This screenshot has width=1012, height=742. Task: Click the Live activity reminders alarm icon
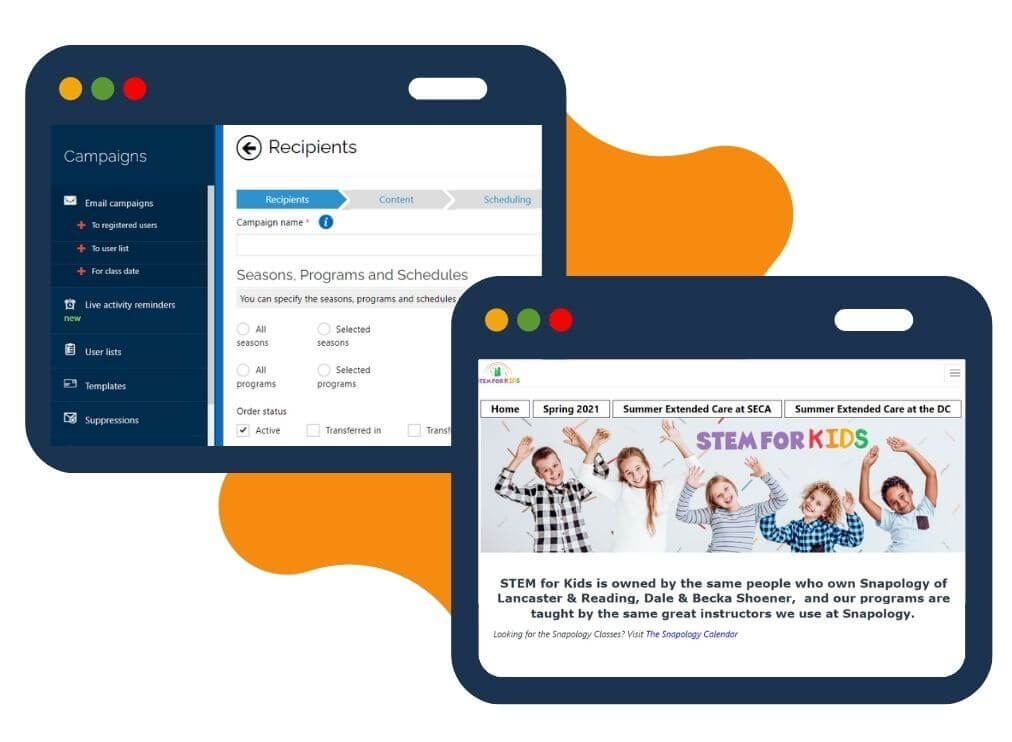click(70, 303)
